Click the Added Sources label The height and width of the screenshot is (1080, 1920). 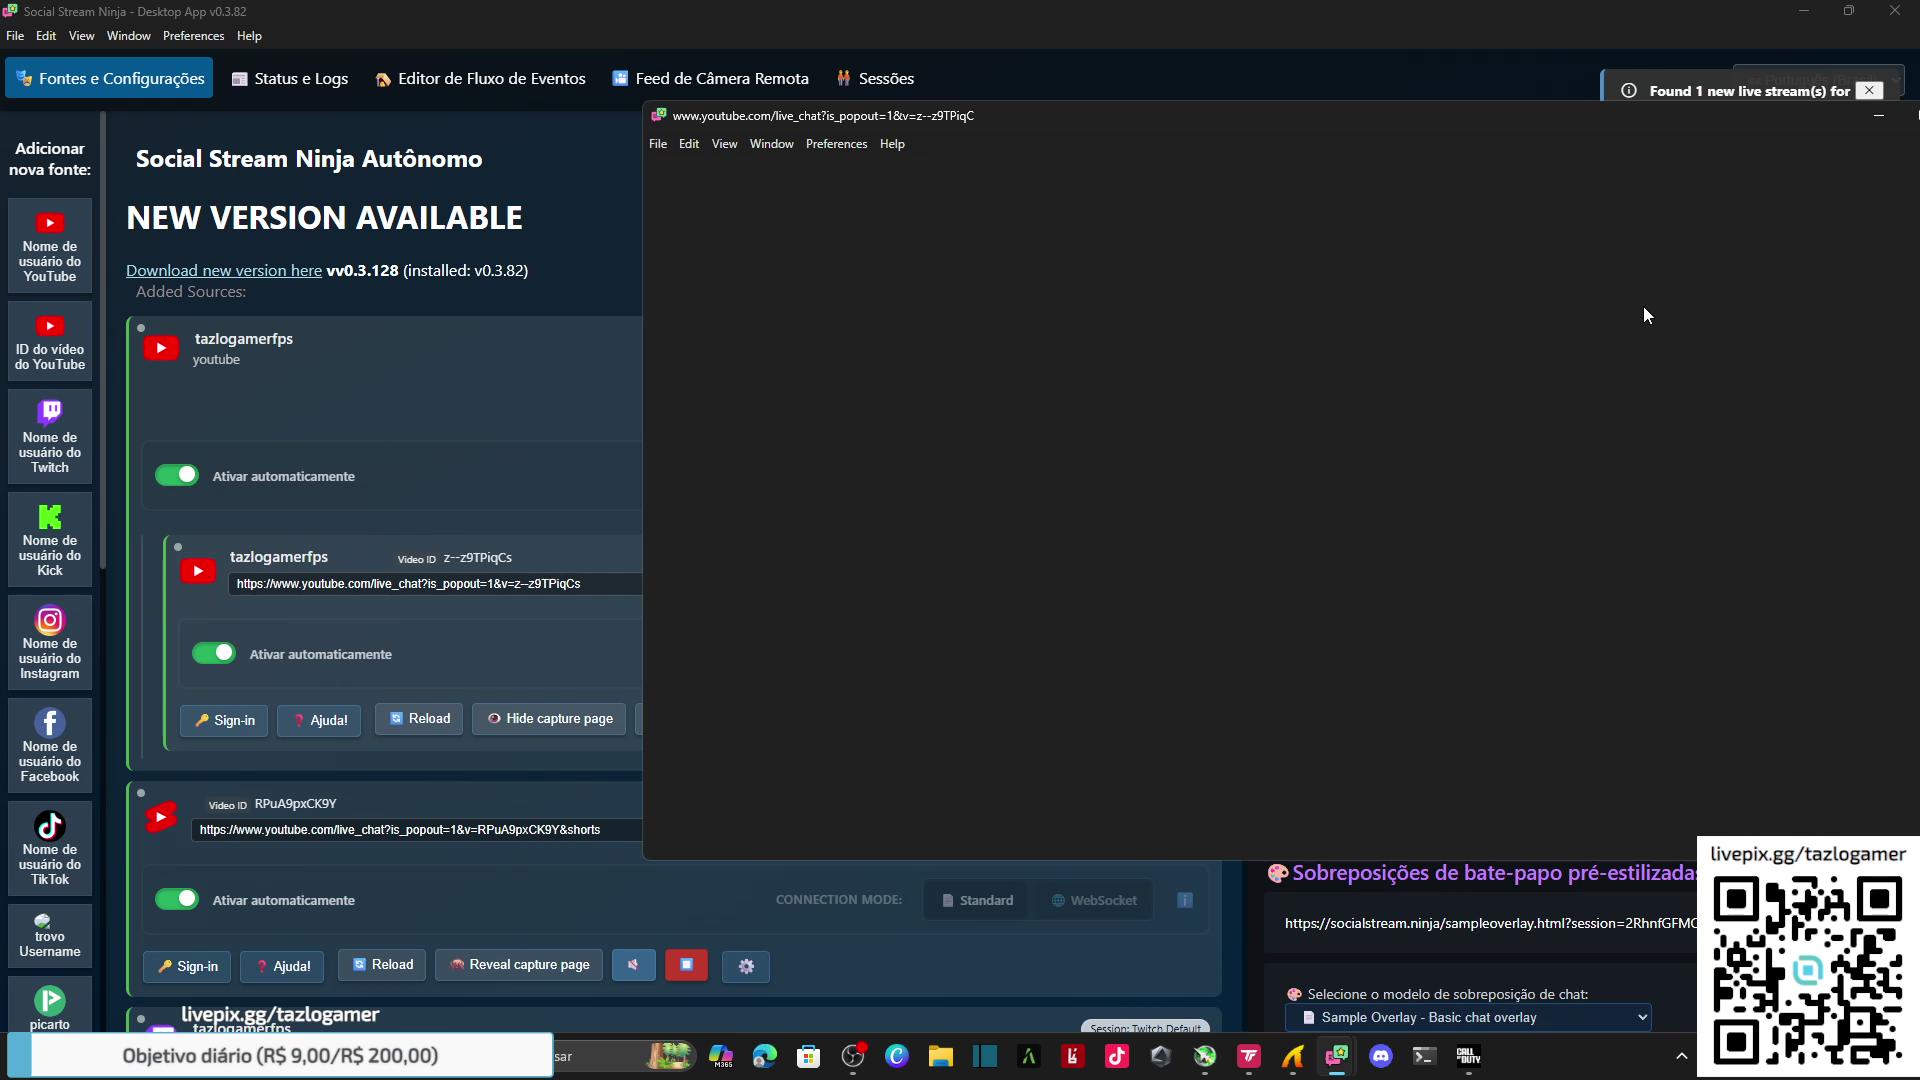point(191,292)
